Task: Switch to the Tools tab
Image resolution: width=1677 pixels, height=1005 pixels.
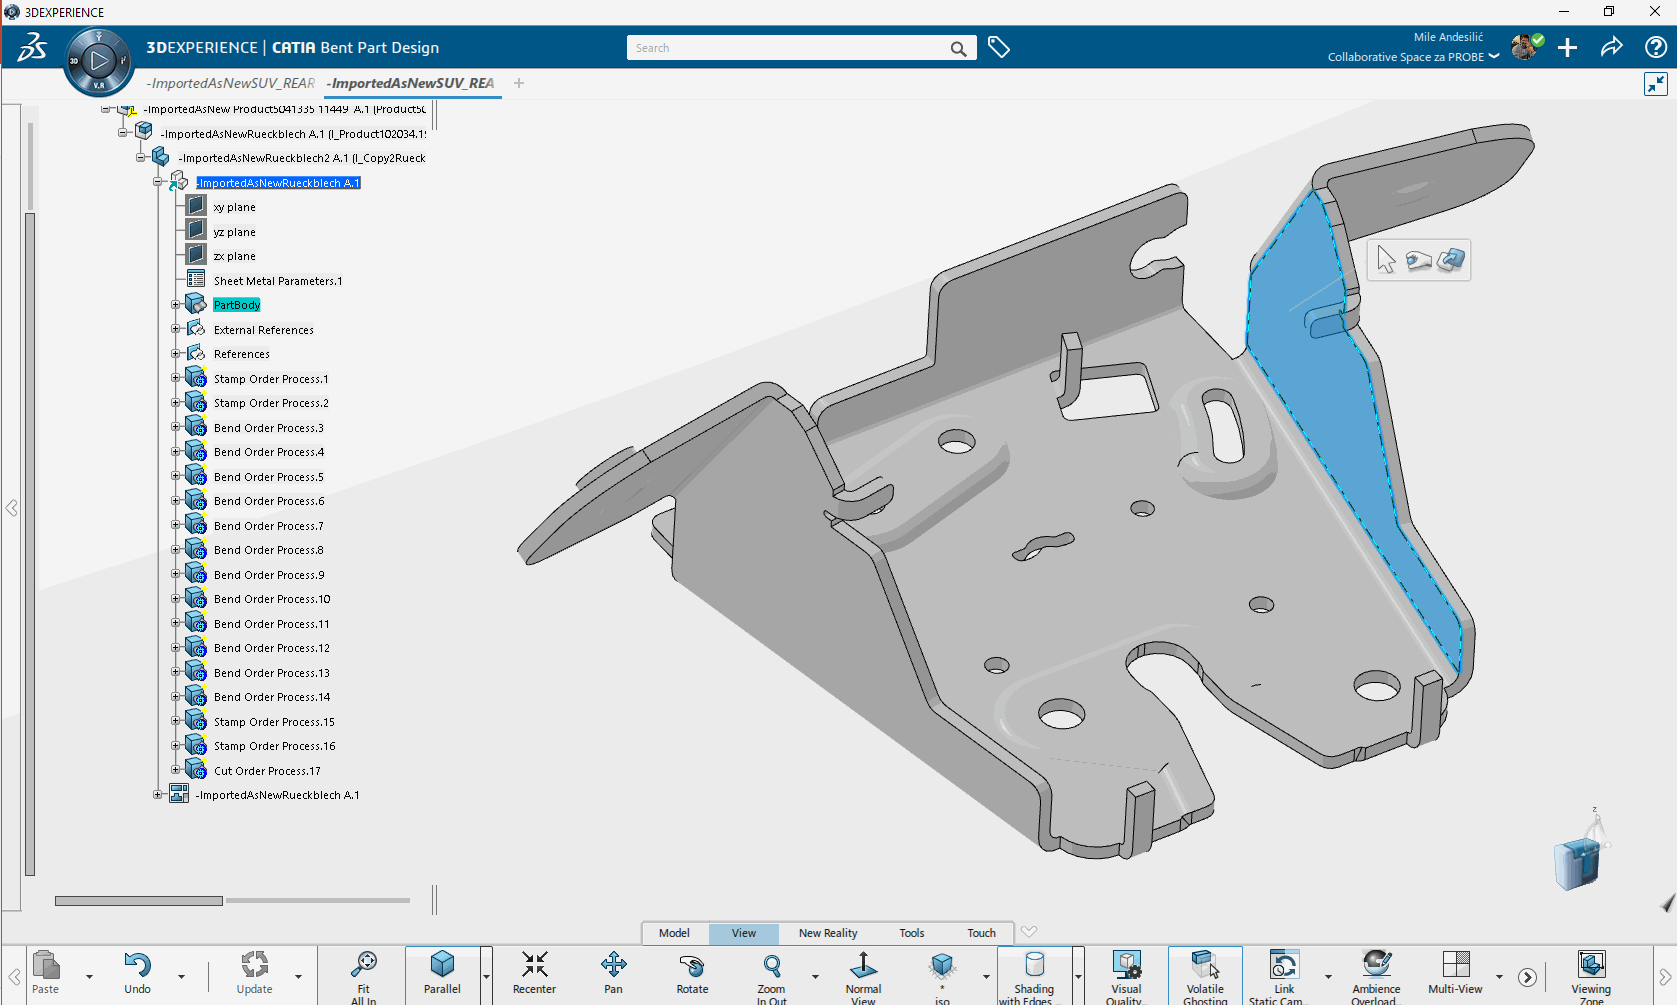Action: pyautogui.click(x=911, y=933)
